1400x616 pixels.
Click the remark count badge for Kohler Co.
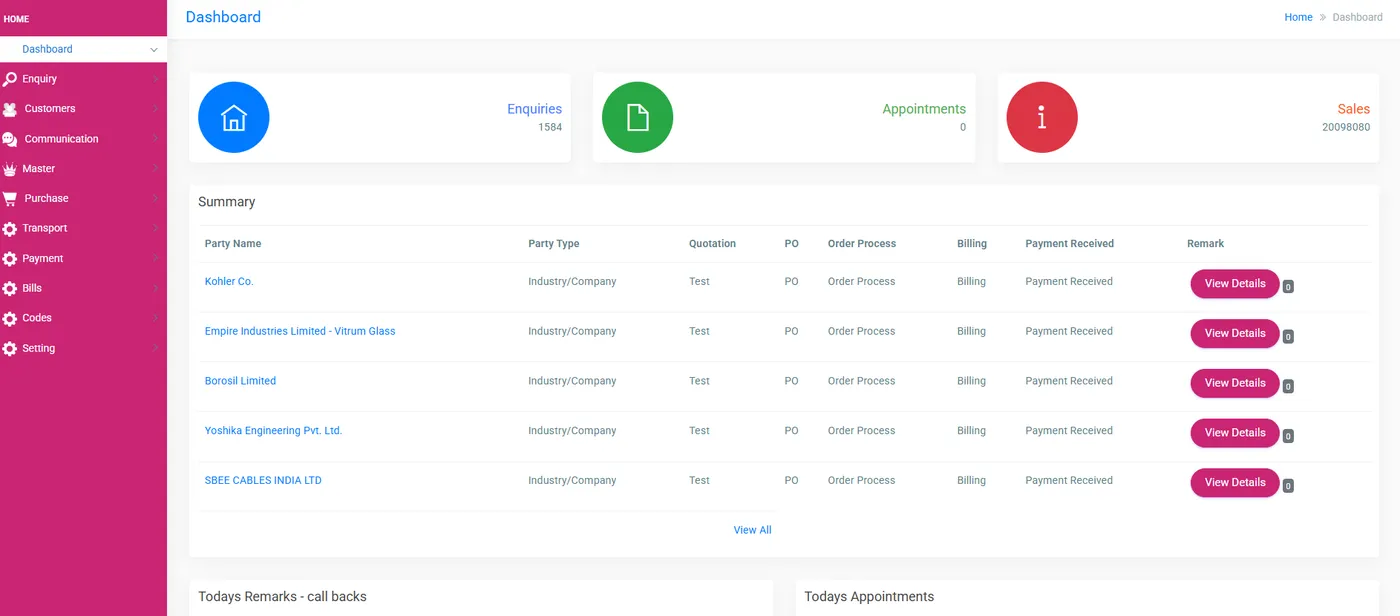(x=1288, y=287)
